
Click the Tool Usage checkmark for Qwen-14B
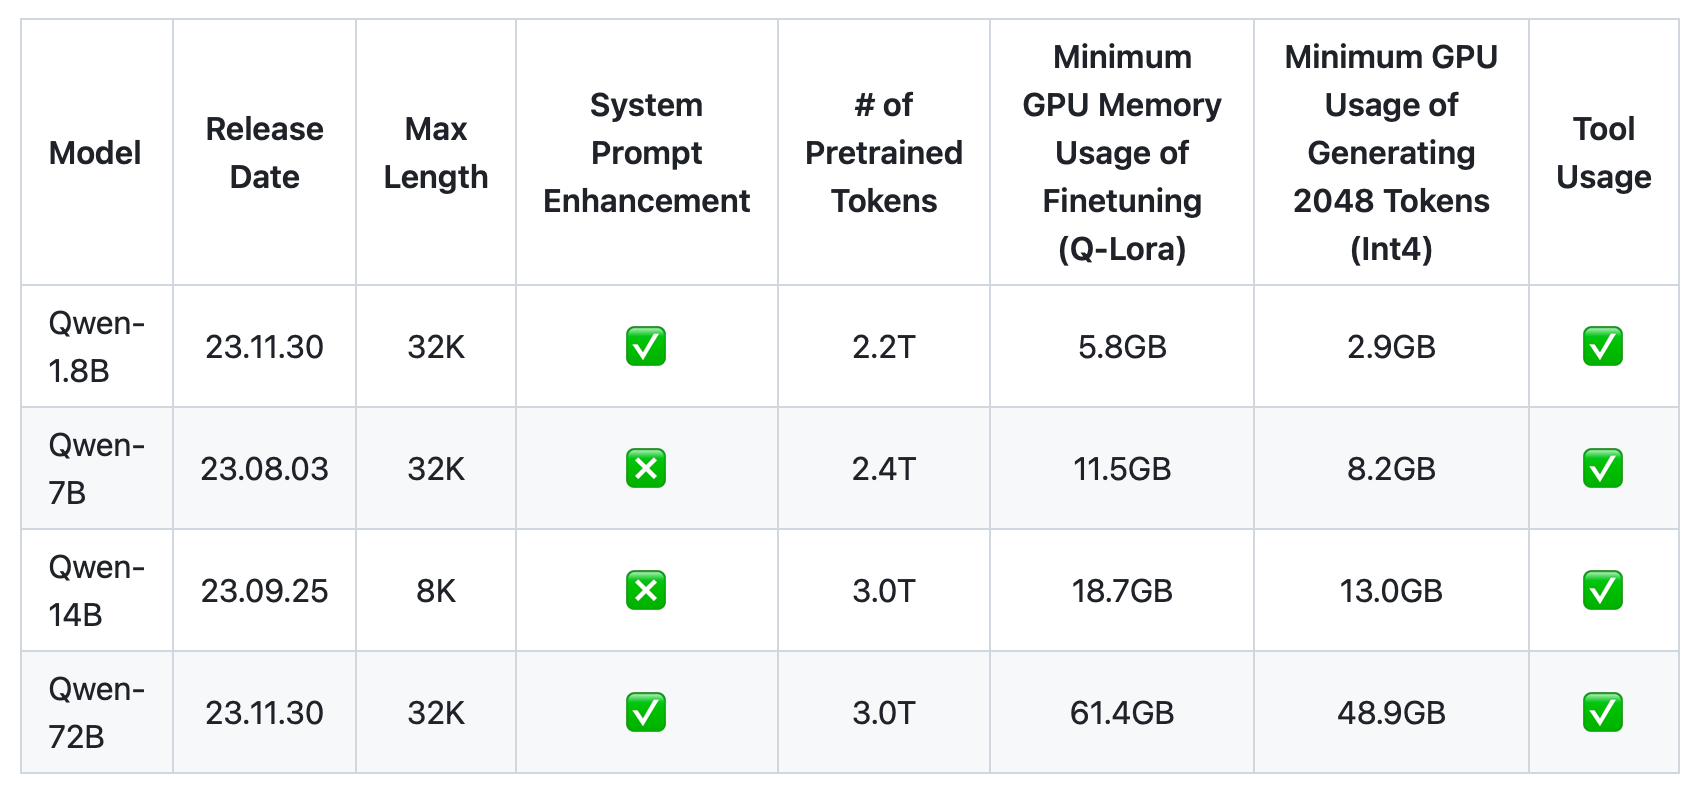1603,591
